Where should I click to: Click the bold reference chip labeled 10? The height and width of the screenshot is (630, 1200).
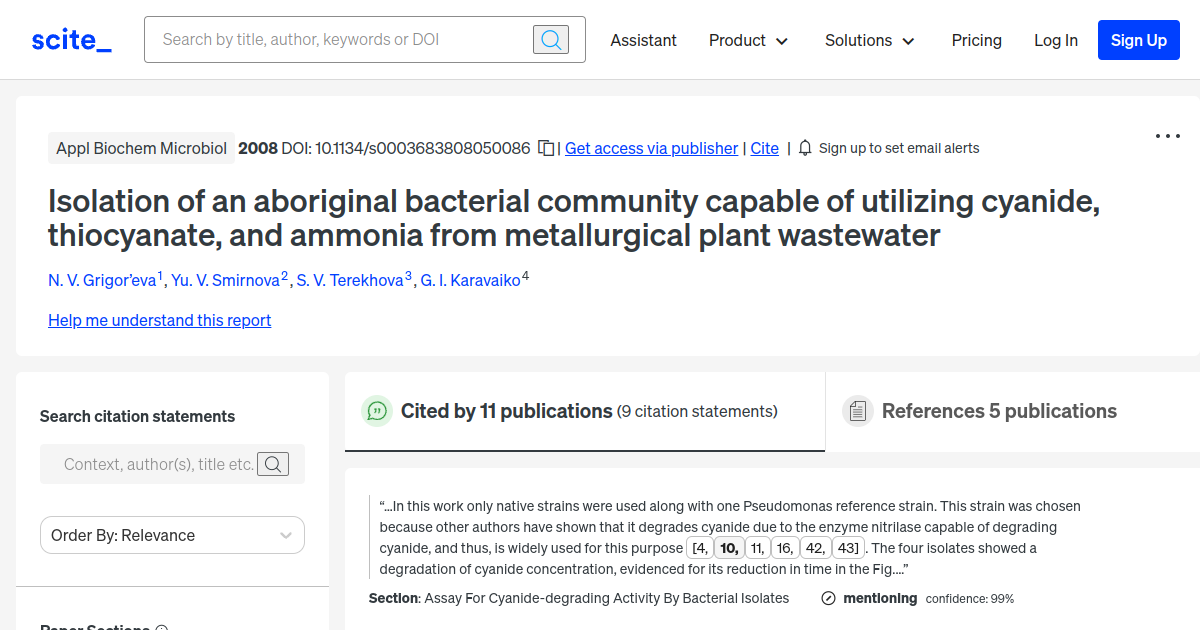(x=727, y=548)
